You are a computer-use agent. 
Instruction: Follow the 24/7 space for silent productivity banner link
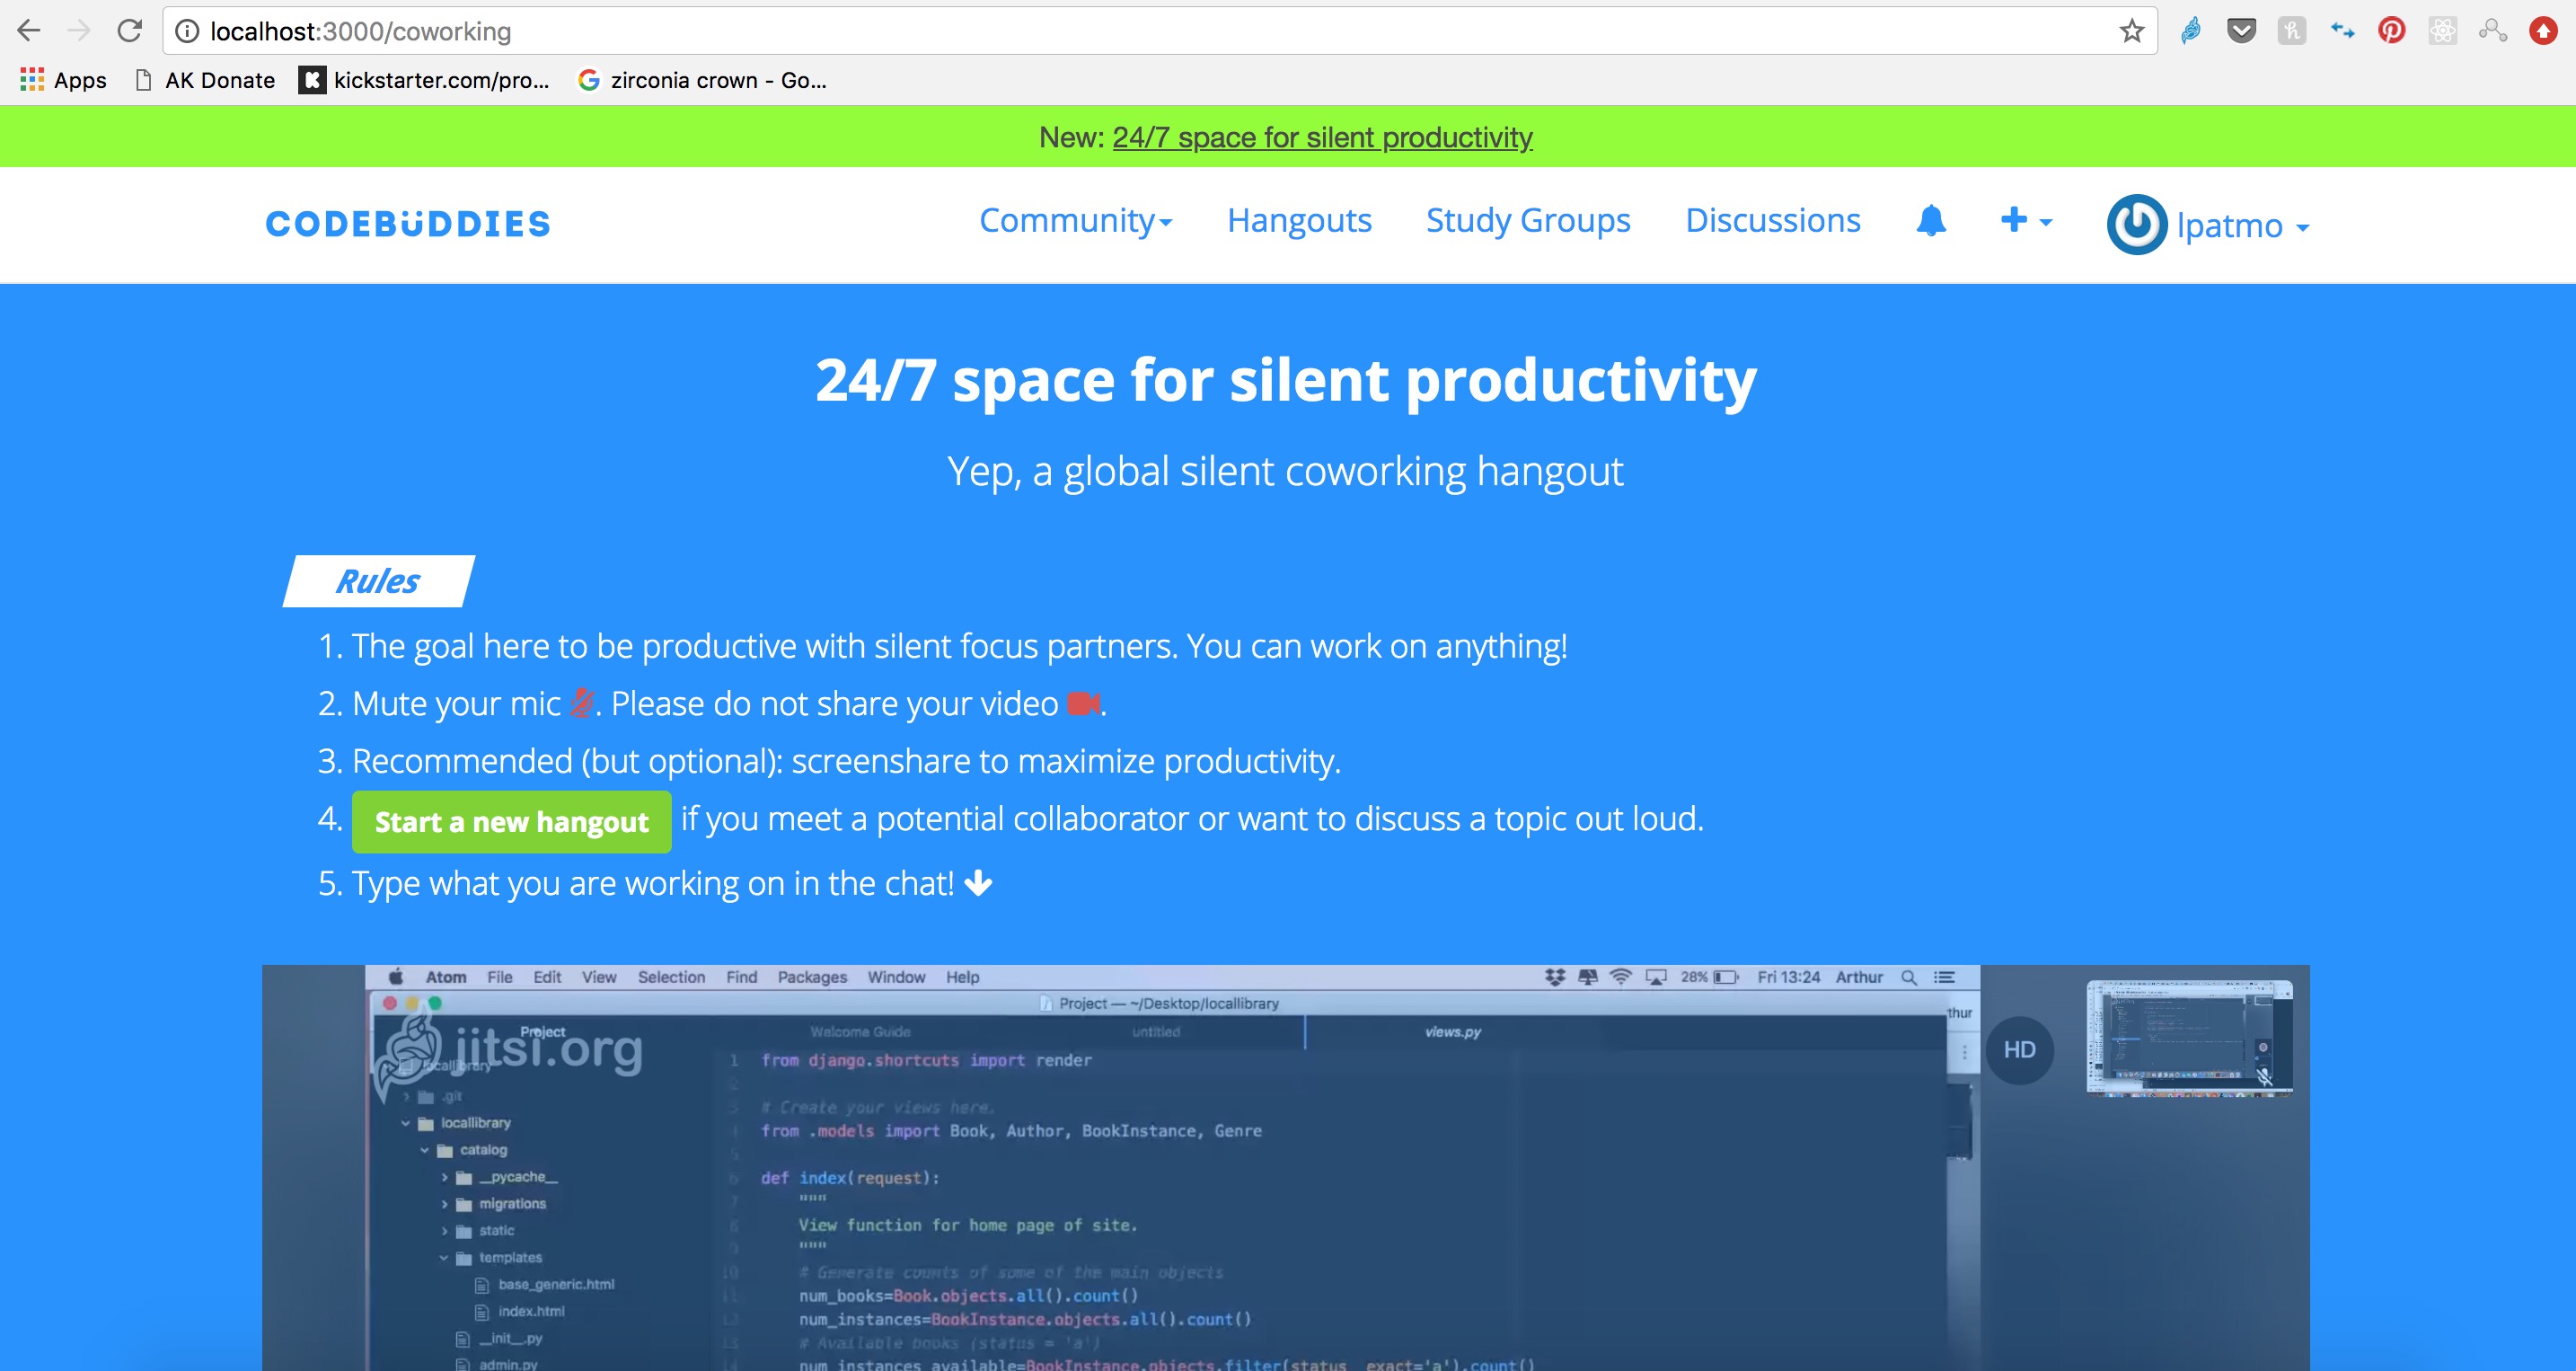[1321, 137]
